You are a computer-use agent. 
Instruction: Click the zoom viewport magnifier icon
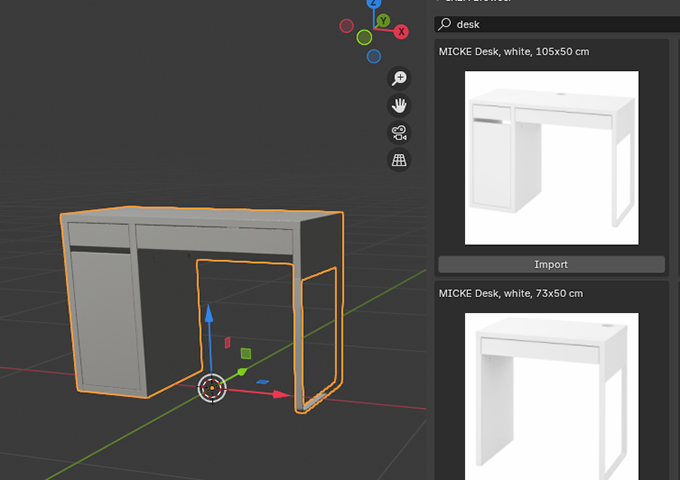pyautogui.click(x=399, y=78)
